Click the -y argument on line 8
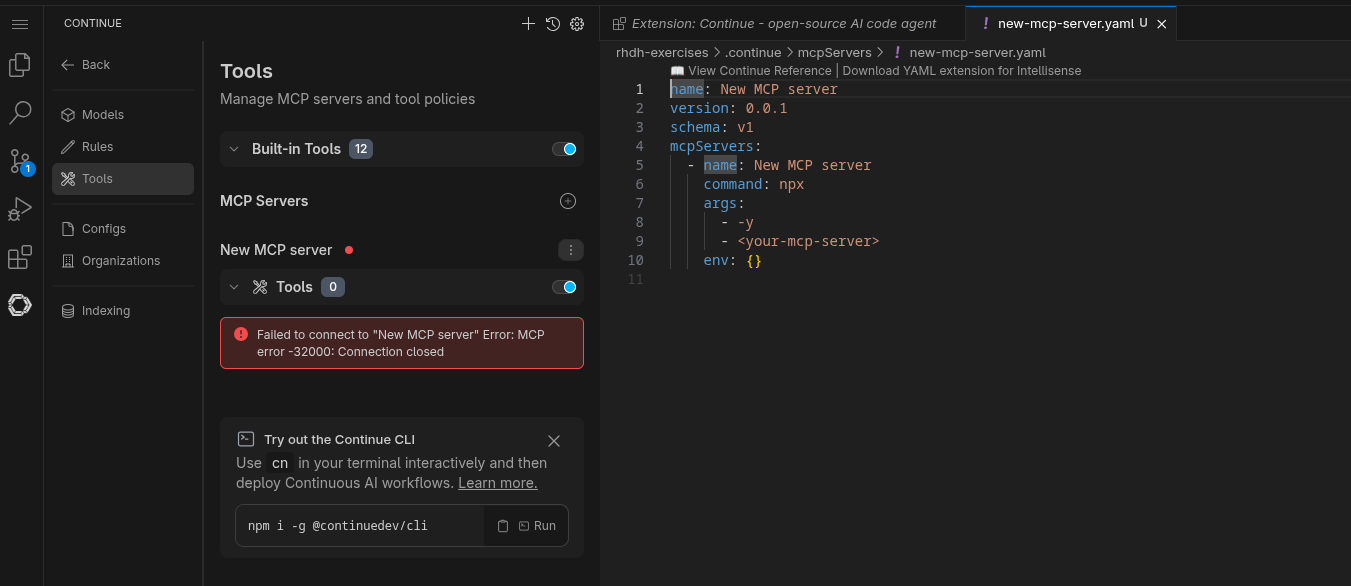The height and width of the screenshot is (586, 1351). point(745,222)
